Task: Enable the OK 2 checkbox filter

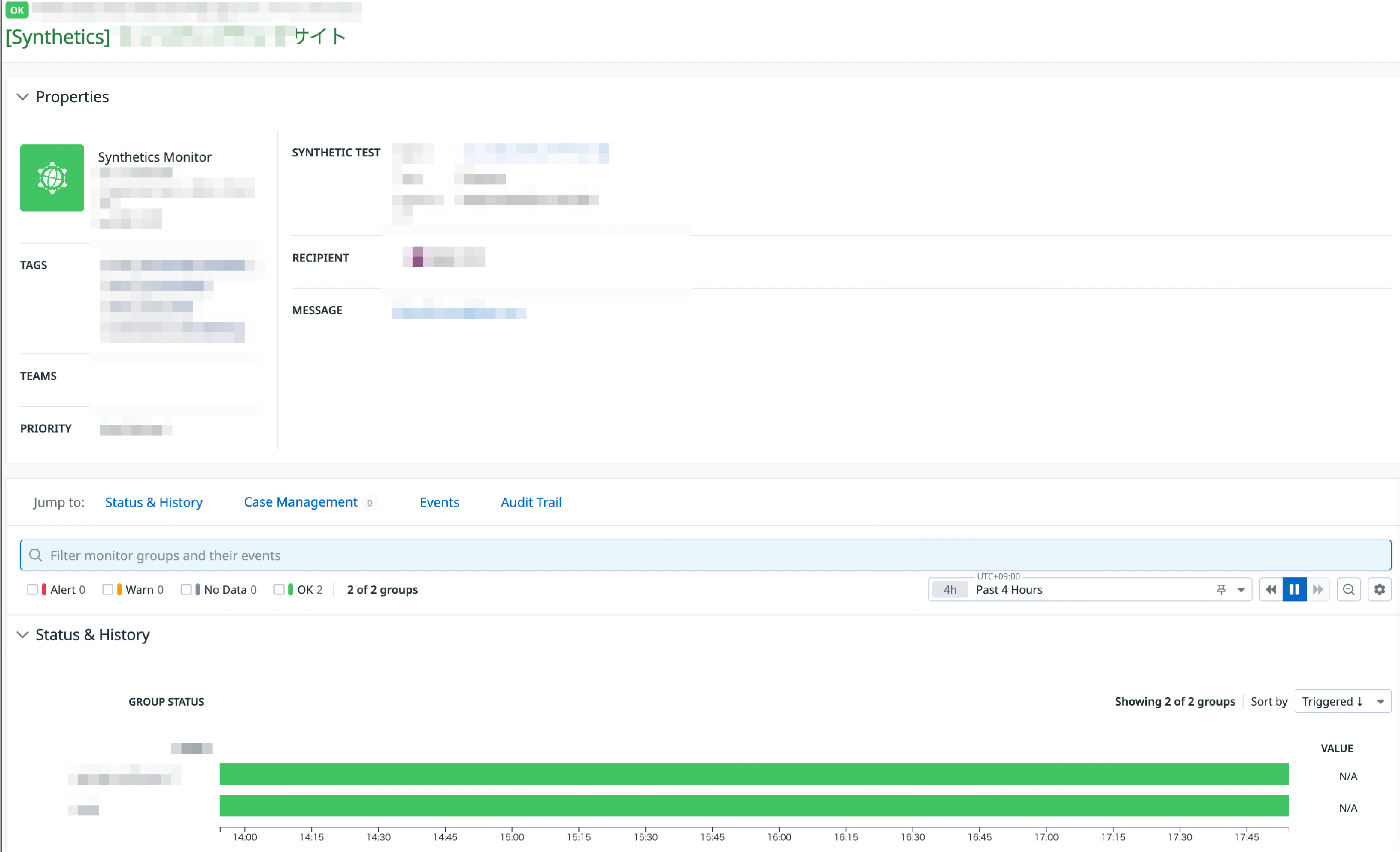Action: [279, 590]
